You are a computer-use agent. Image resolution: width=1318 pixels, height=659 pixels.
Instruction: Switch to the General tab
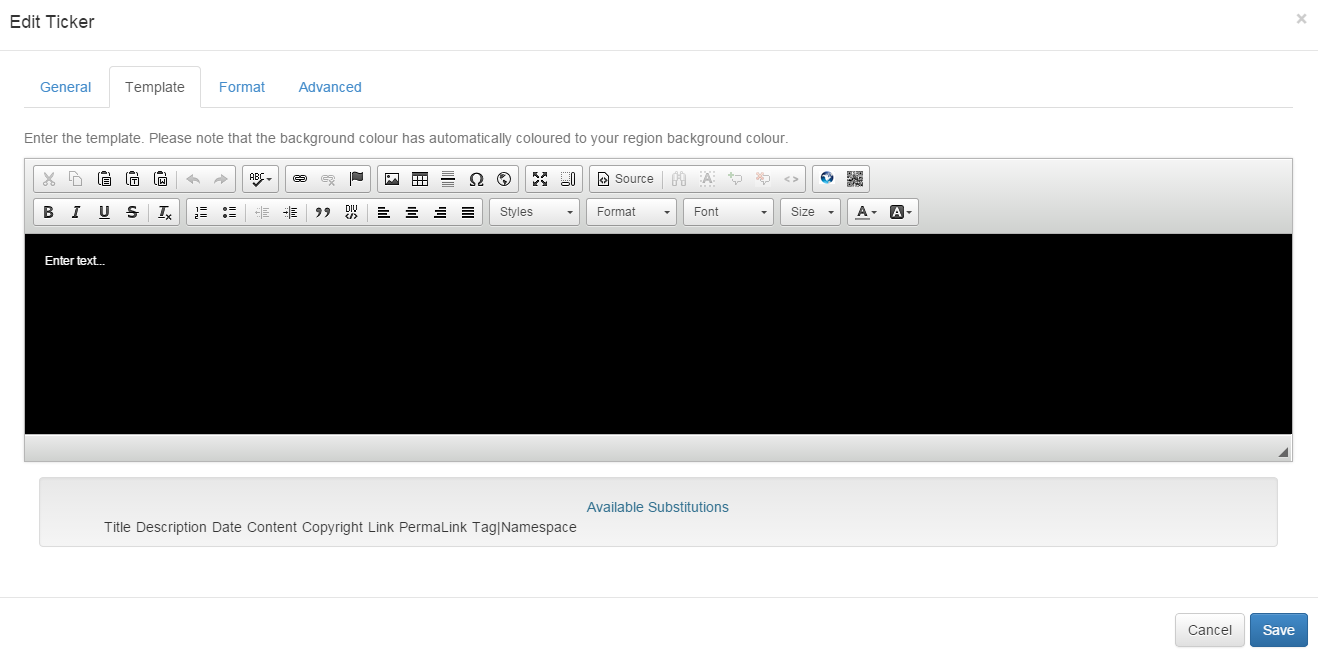[66, 87]
